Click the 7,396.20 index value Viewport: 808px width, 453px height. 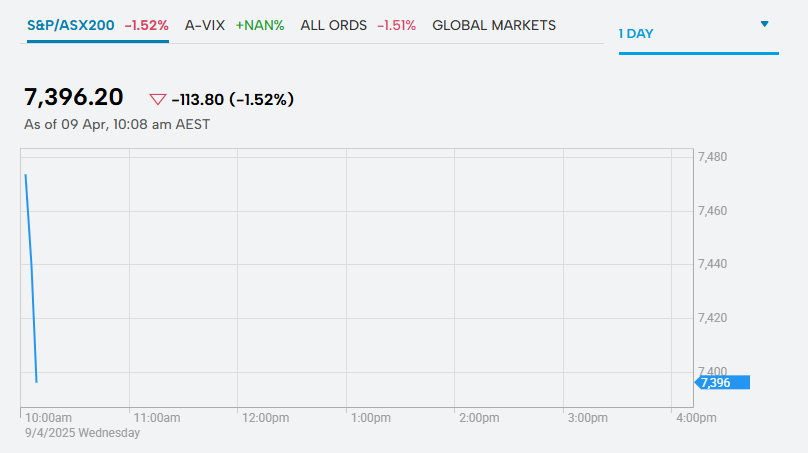pos(74,97)
